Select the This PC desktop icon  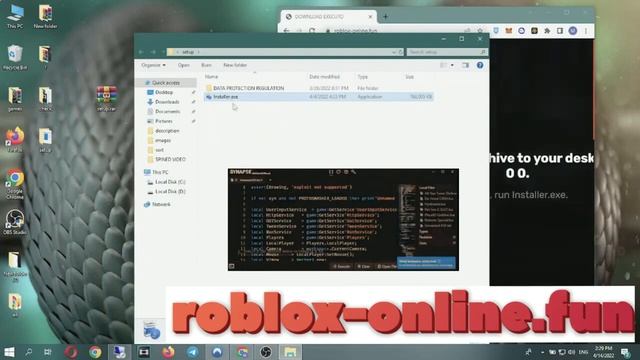[x=15, y=16]
